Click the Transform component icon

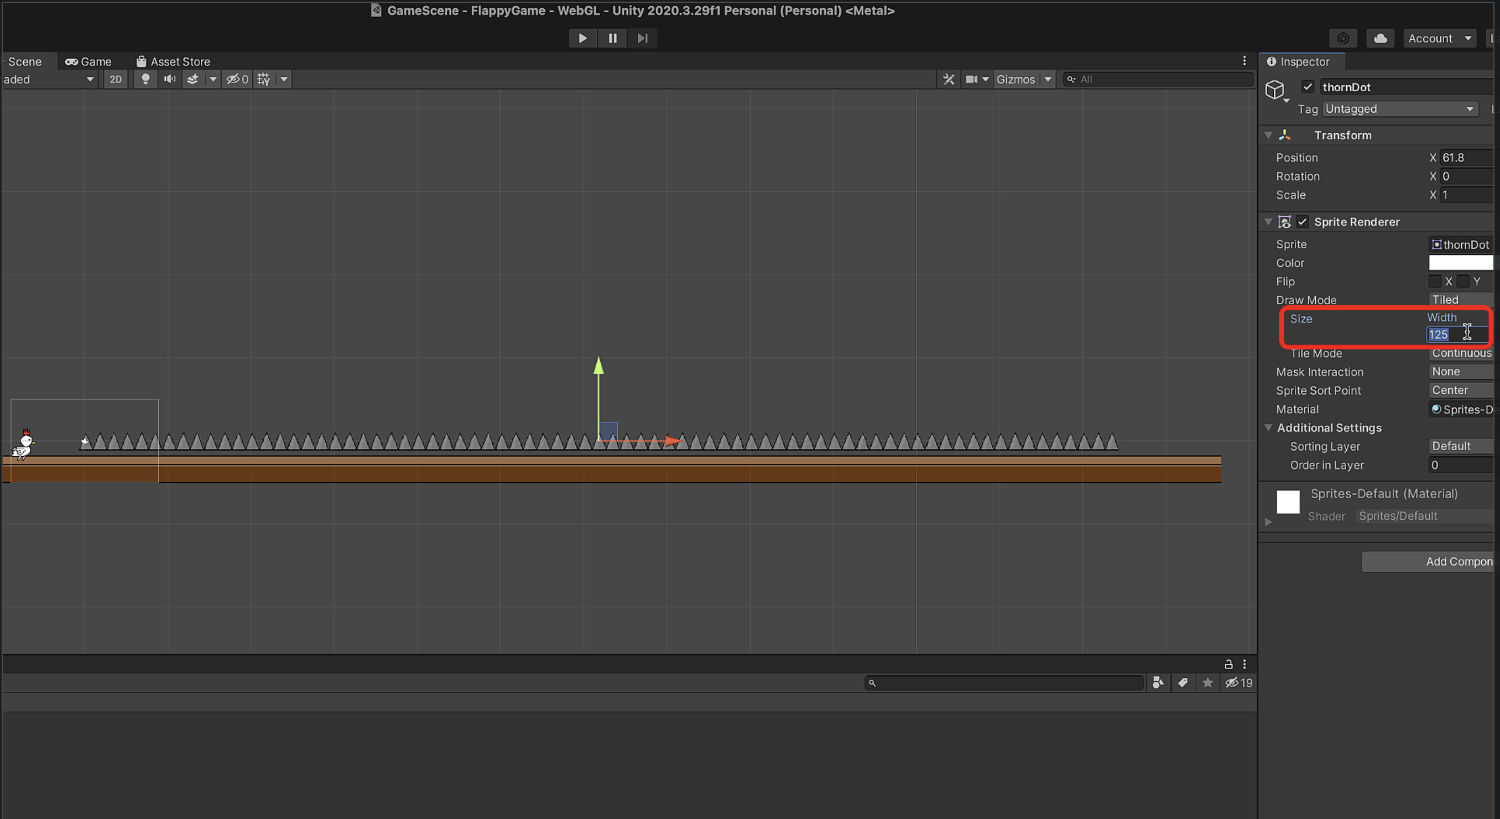pos(1285,135)
